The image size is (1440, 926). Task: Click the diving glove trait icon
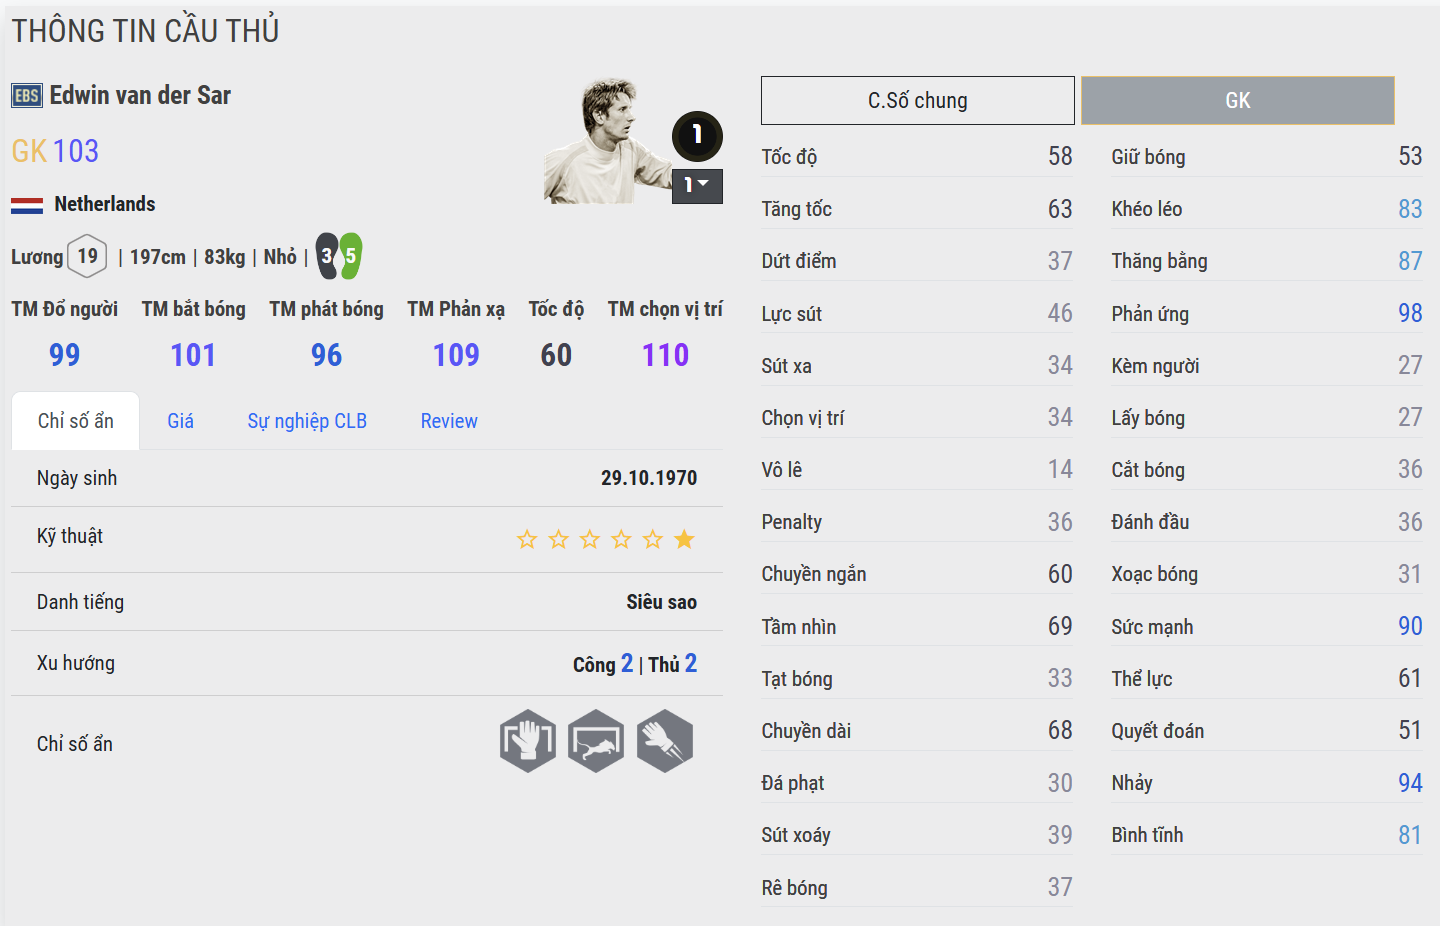pyautogui.click(x=665, y=741)
